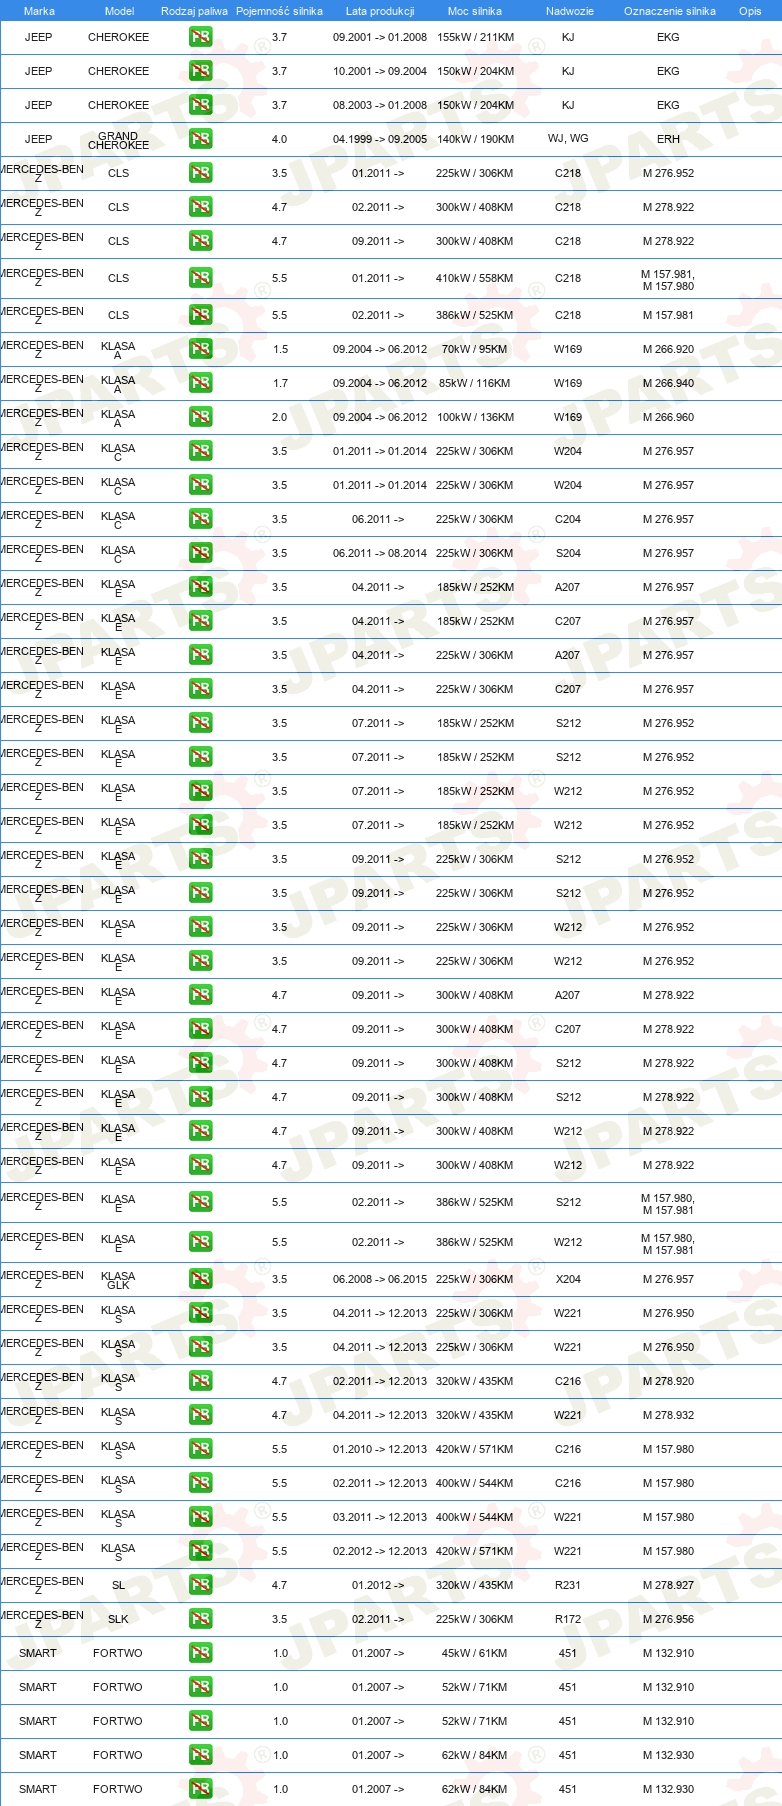Click fuel icon in SLK R172 row

200,1619
